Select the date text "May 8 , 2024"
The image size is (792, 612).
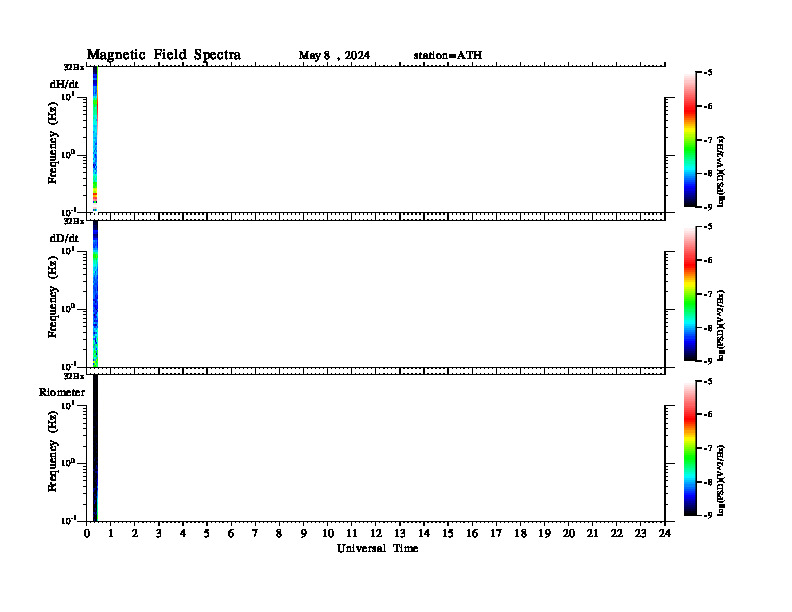(x=334, y=55)
